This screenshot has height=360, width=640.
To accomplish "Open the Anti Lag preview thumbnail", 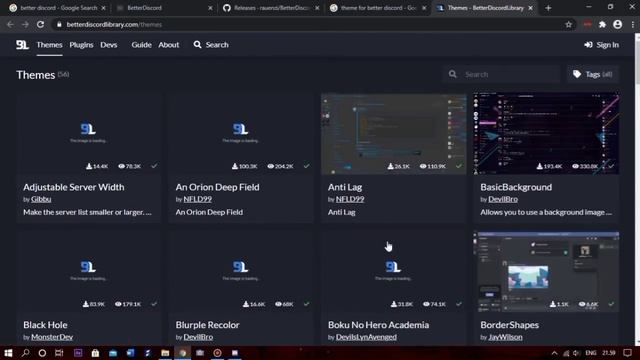I will [x=393, y=134].
